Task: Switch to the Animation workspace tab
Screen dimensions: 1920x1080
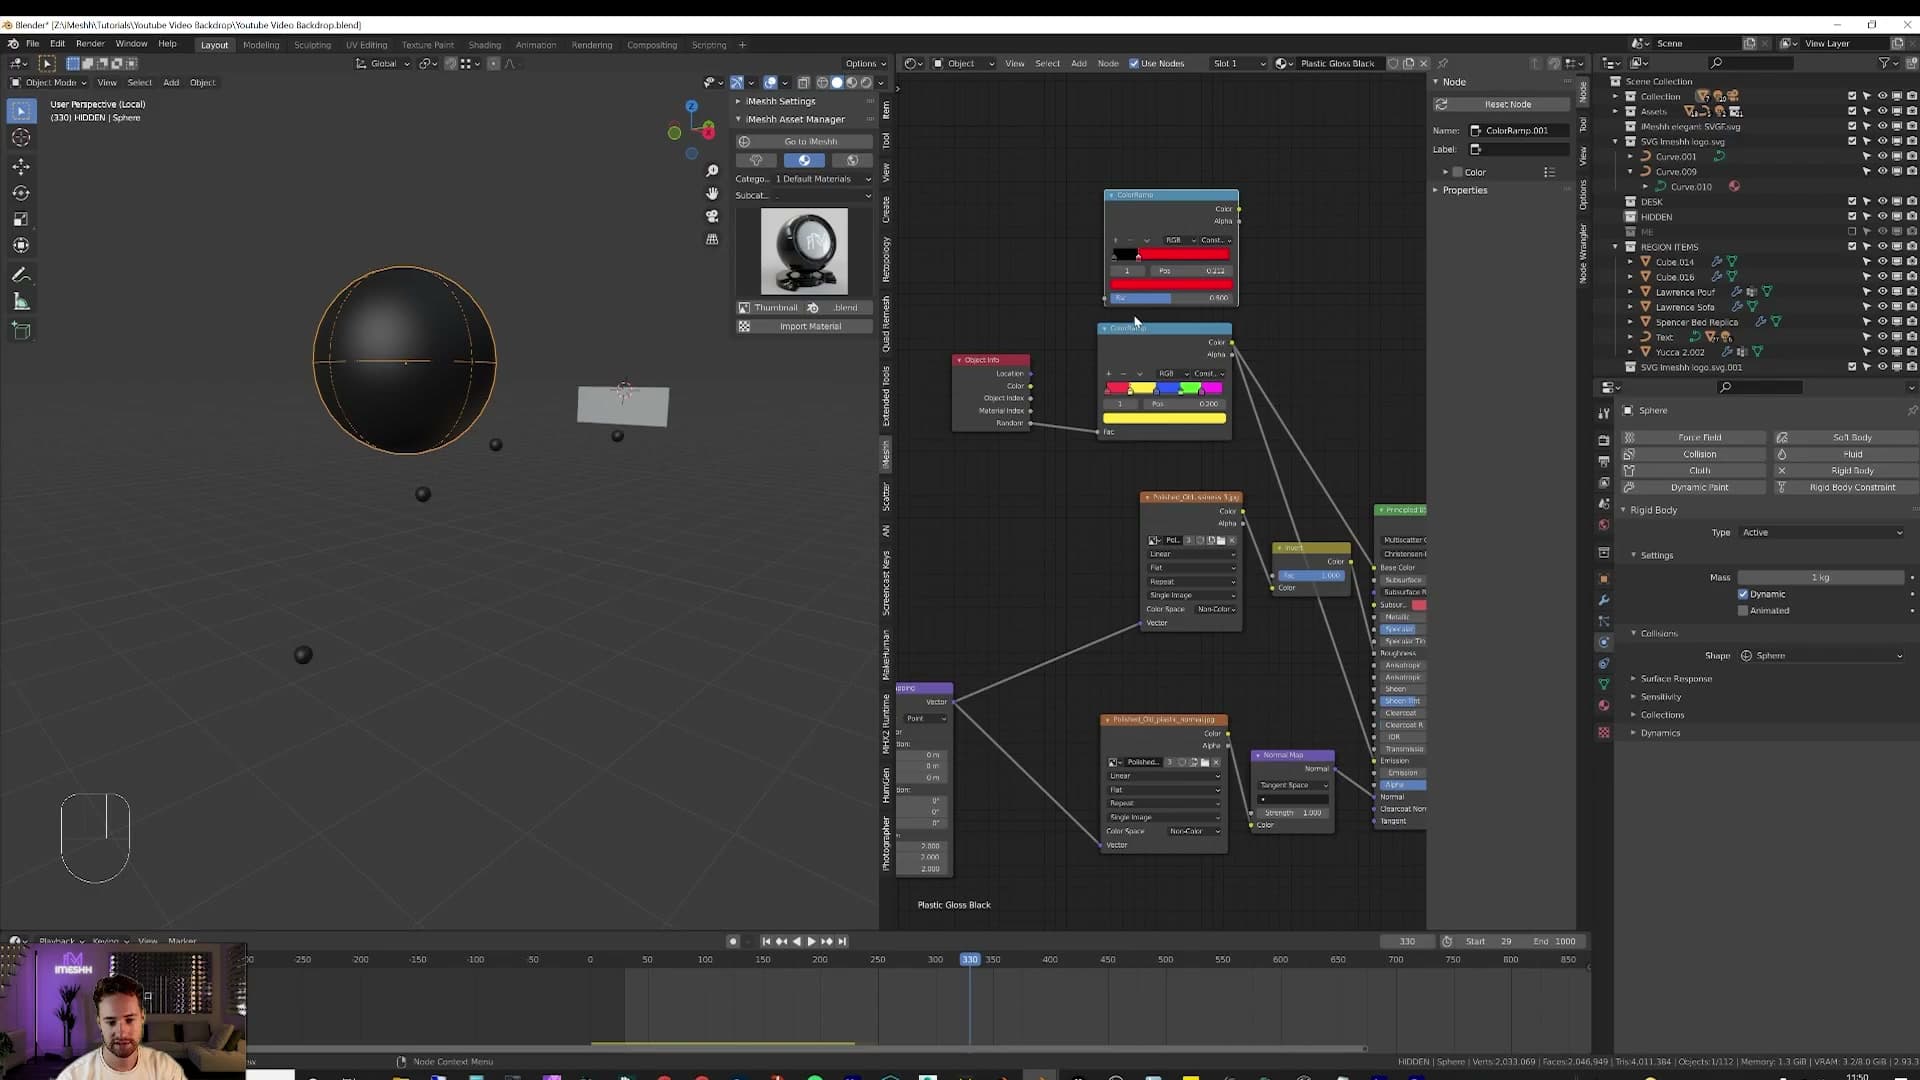Action: pos(535,45)
